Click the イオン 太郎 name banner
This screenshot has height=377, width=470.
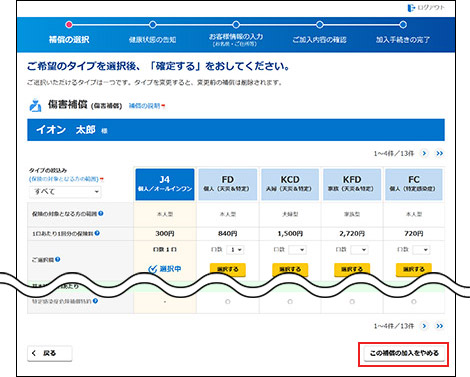(x=236, y=130)
